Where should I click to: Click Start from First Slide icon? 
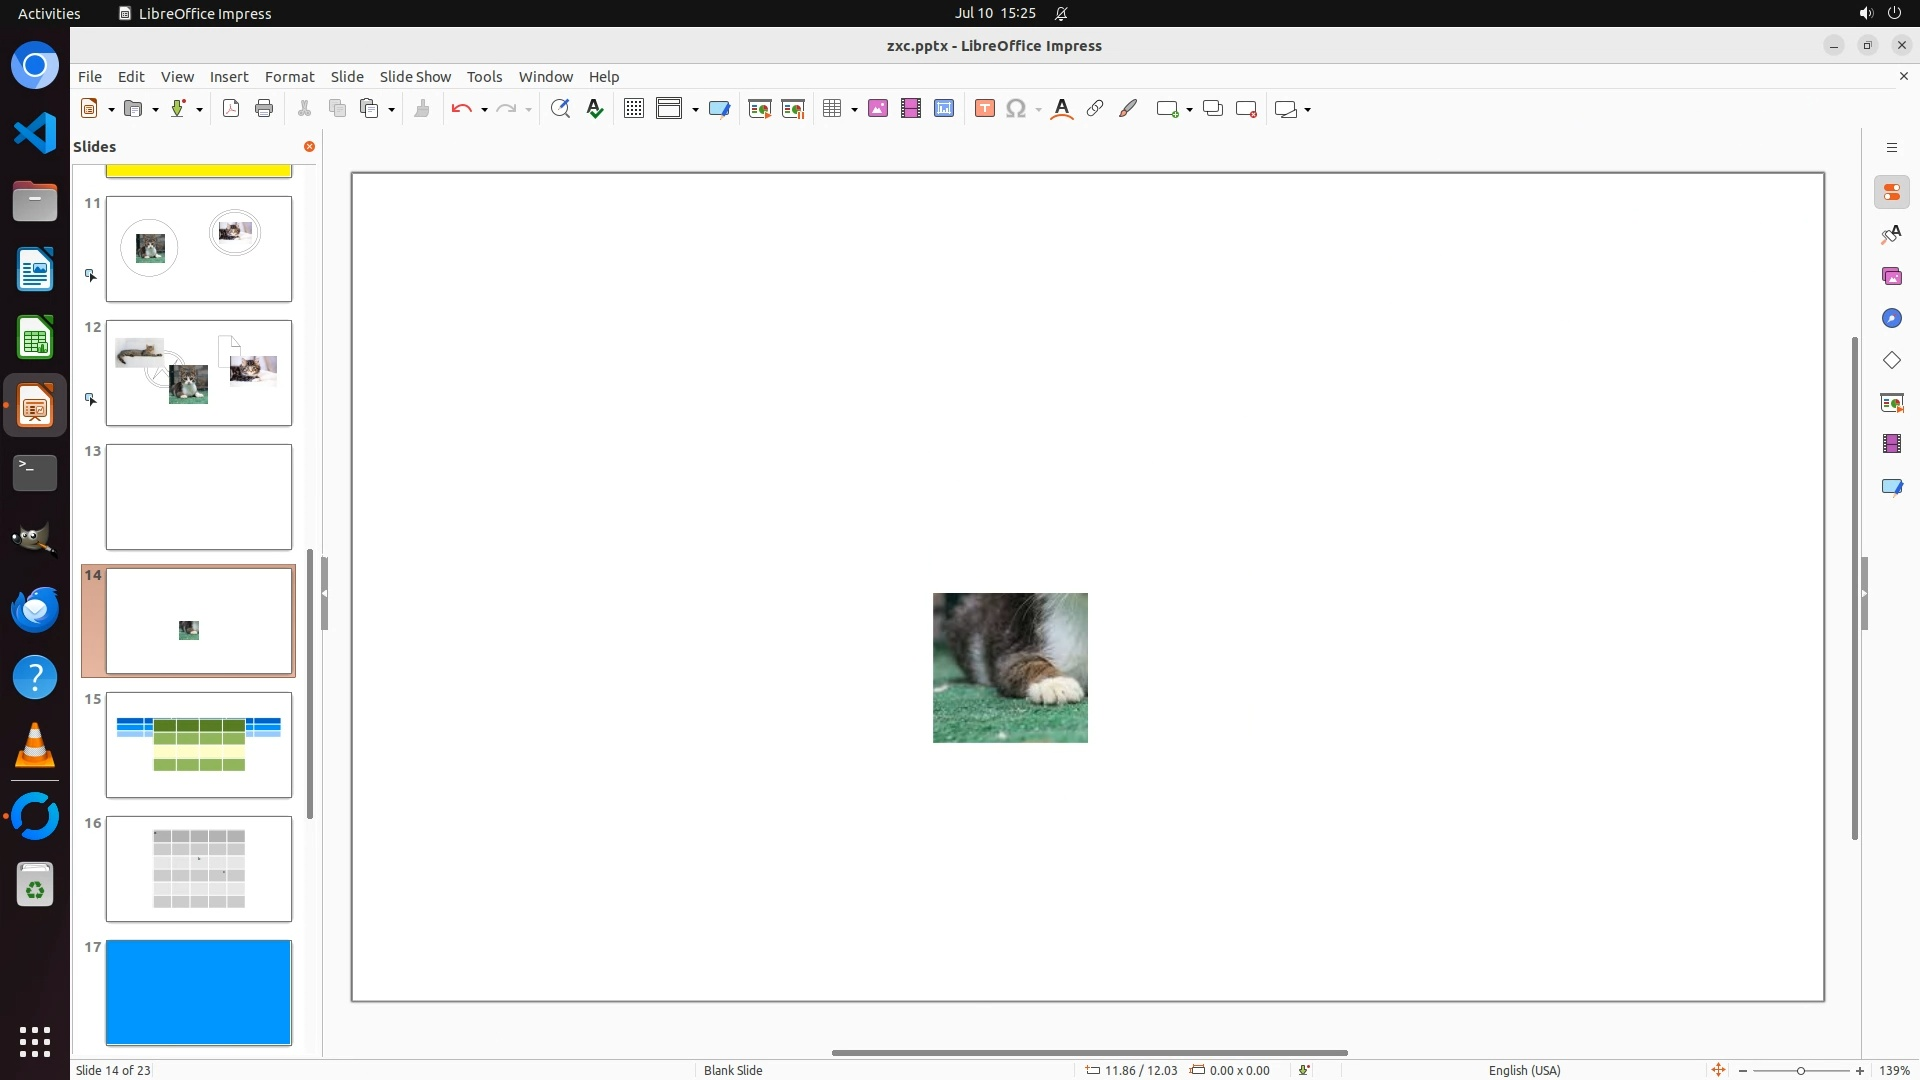[760, 109]
